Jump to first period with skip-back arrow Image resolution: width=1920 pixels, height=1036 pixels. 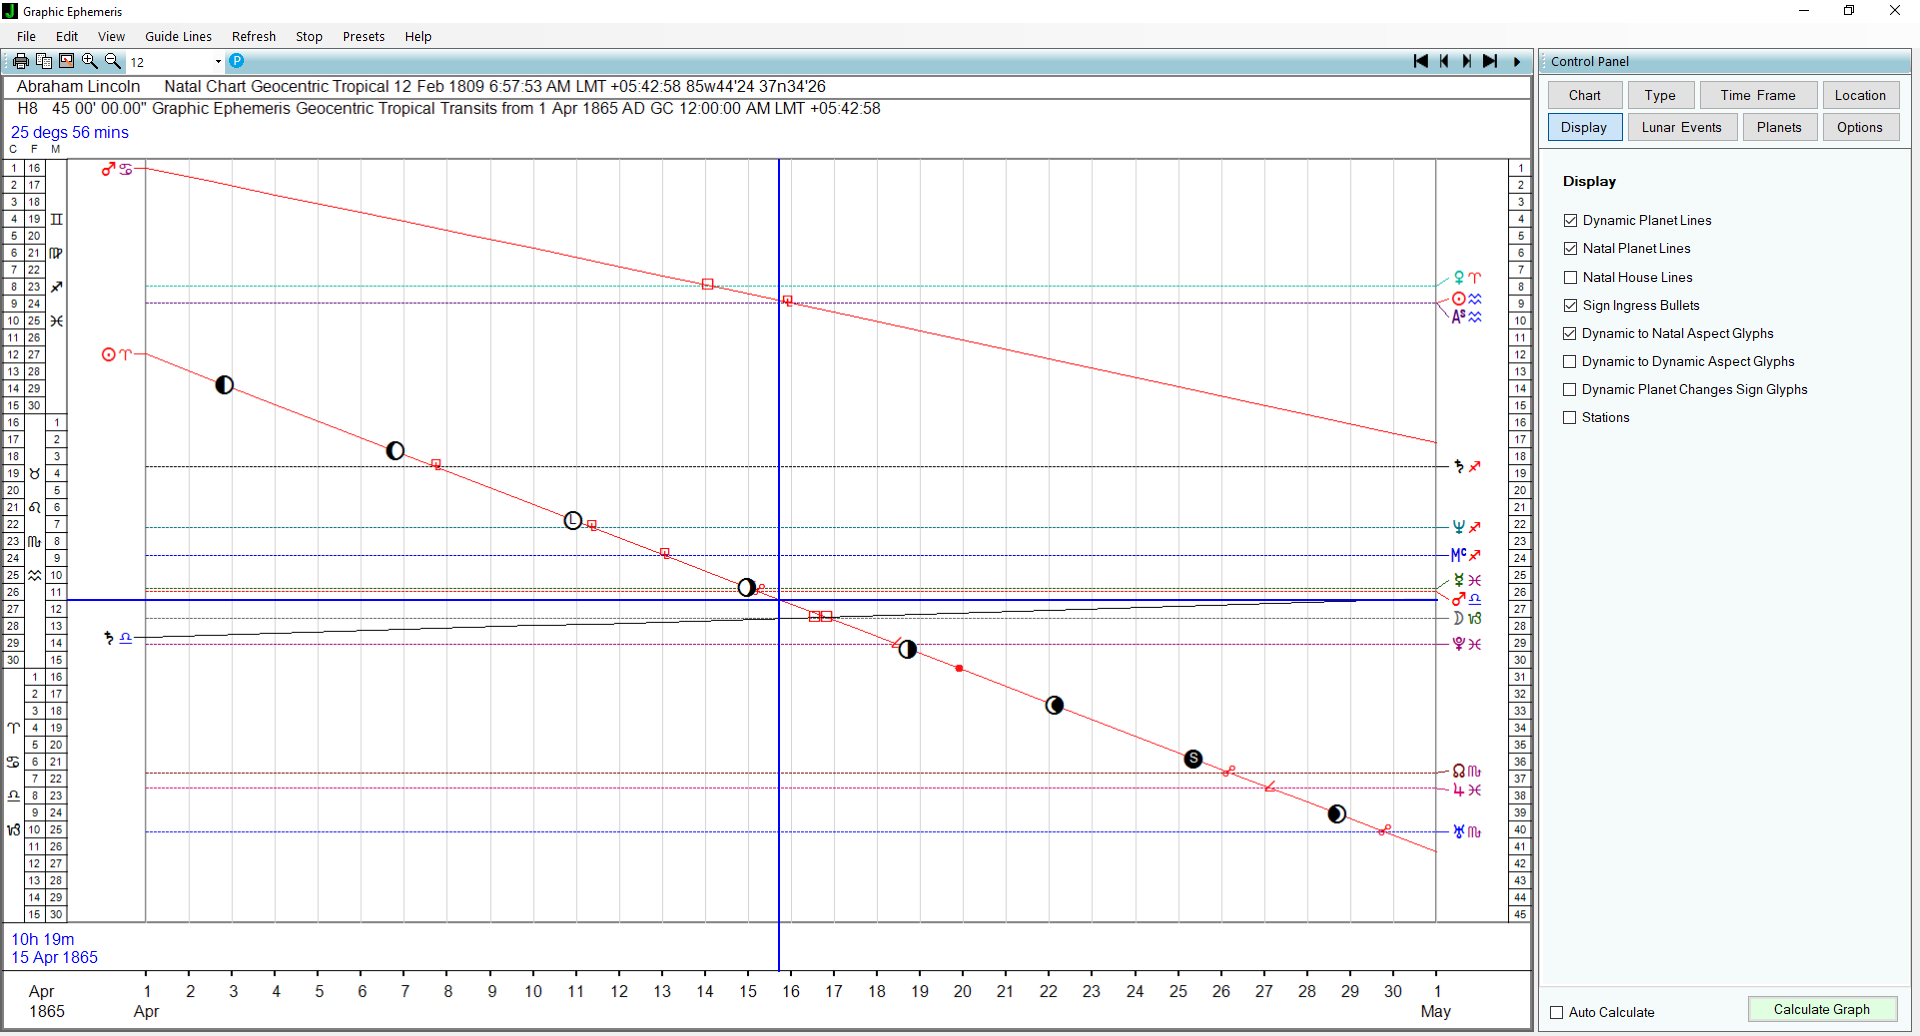(1420, 61)
